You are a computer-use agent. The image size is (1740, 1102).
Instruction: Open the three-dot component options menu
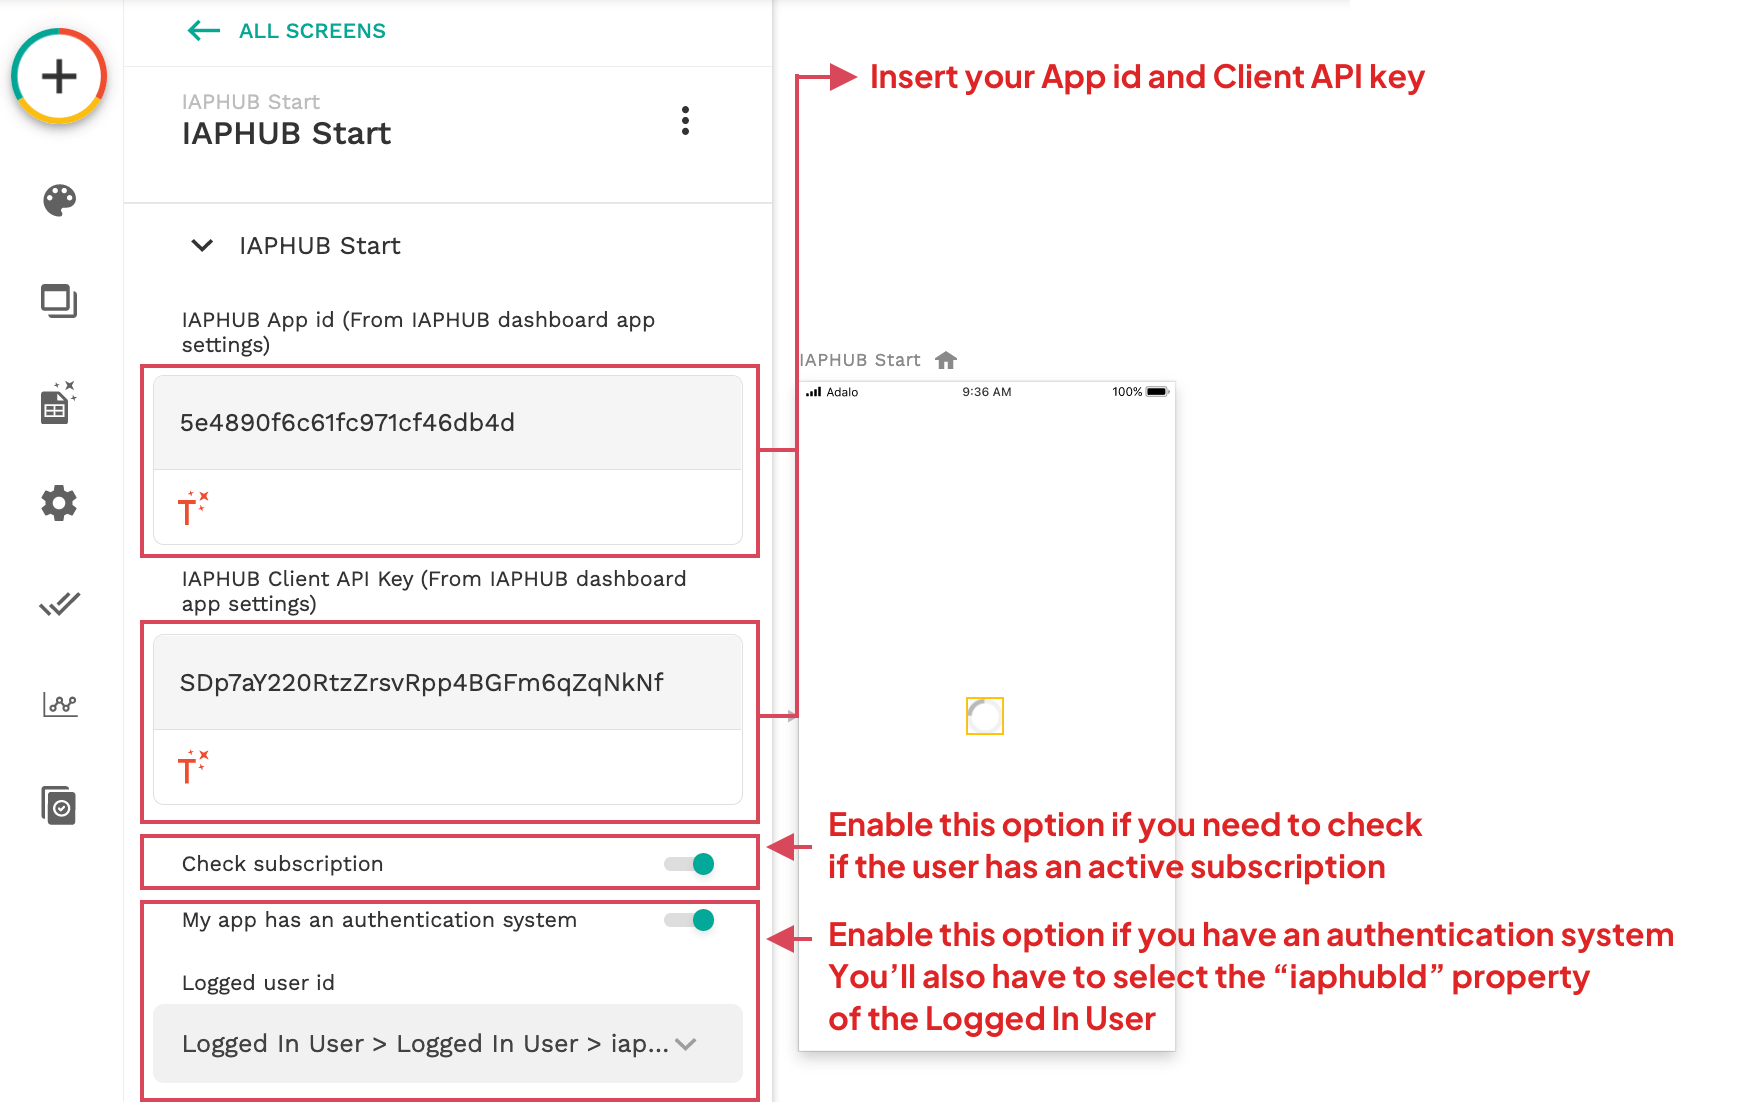(685, 121)
